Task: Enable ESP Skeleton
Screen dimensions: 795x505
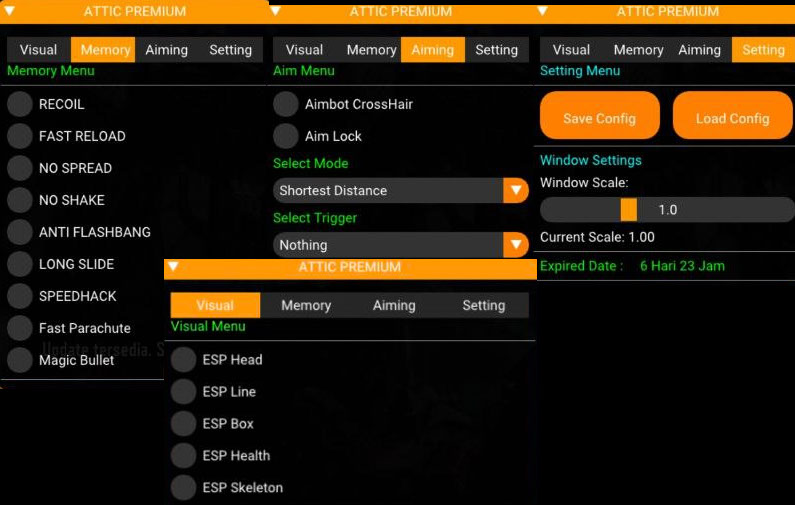Action: coord(184,488)
